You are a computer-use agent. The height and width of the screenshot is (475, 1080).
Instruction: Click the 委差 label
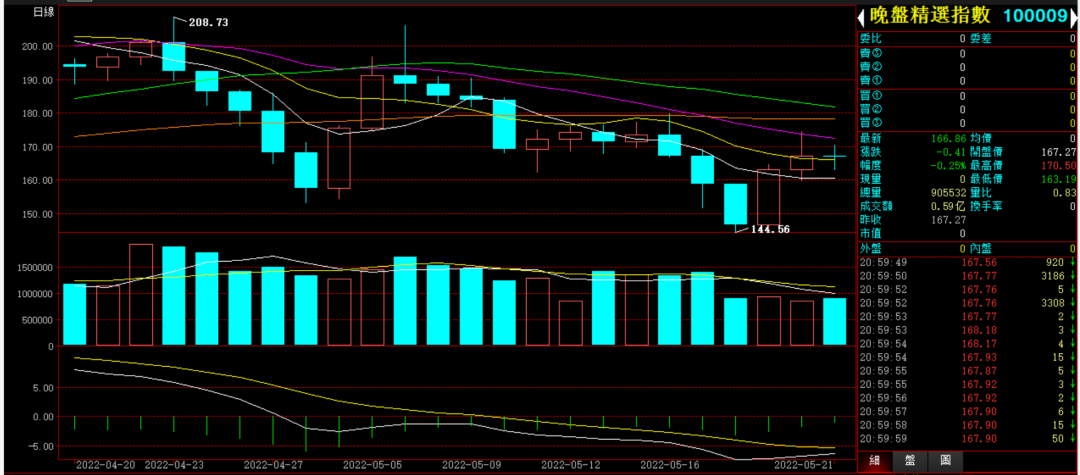pyautogui.click(x=981, y=39)
